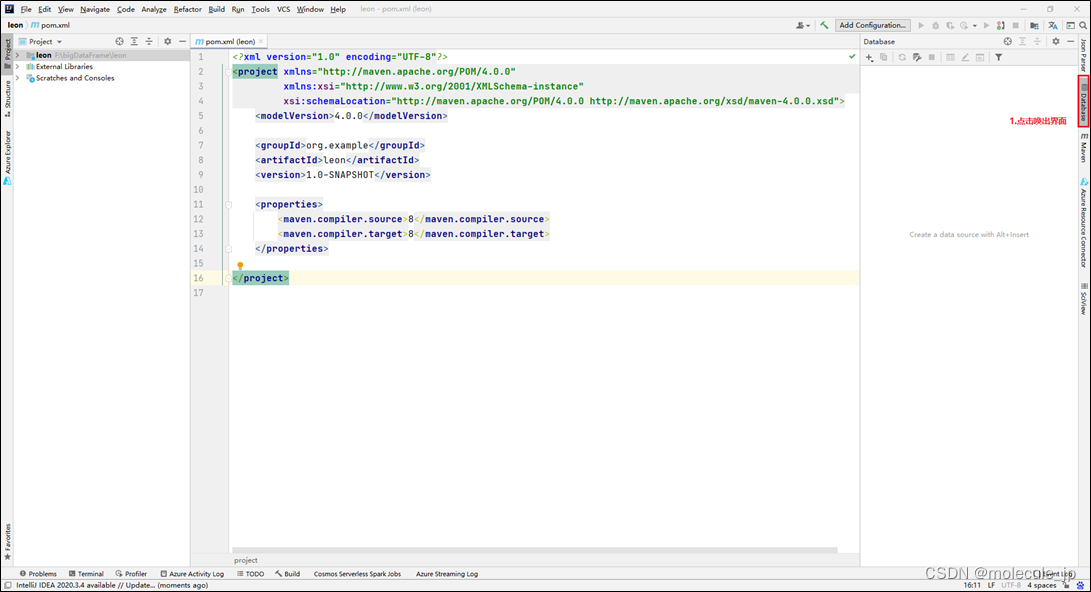Toggle the Json Parser sidebar tab
The width and height of the screenshot is (1091, 592).
[1083, 55]
